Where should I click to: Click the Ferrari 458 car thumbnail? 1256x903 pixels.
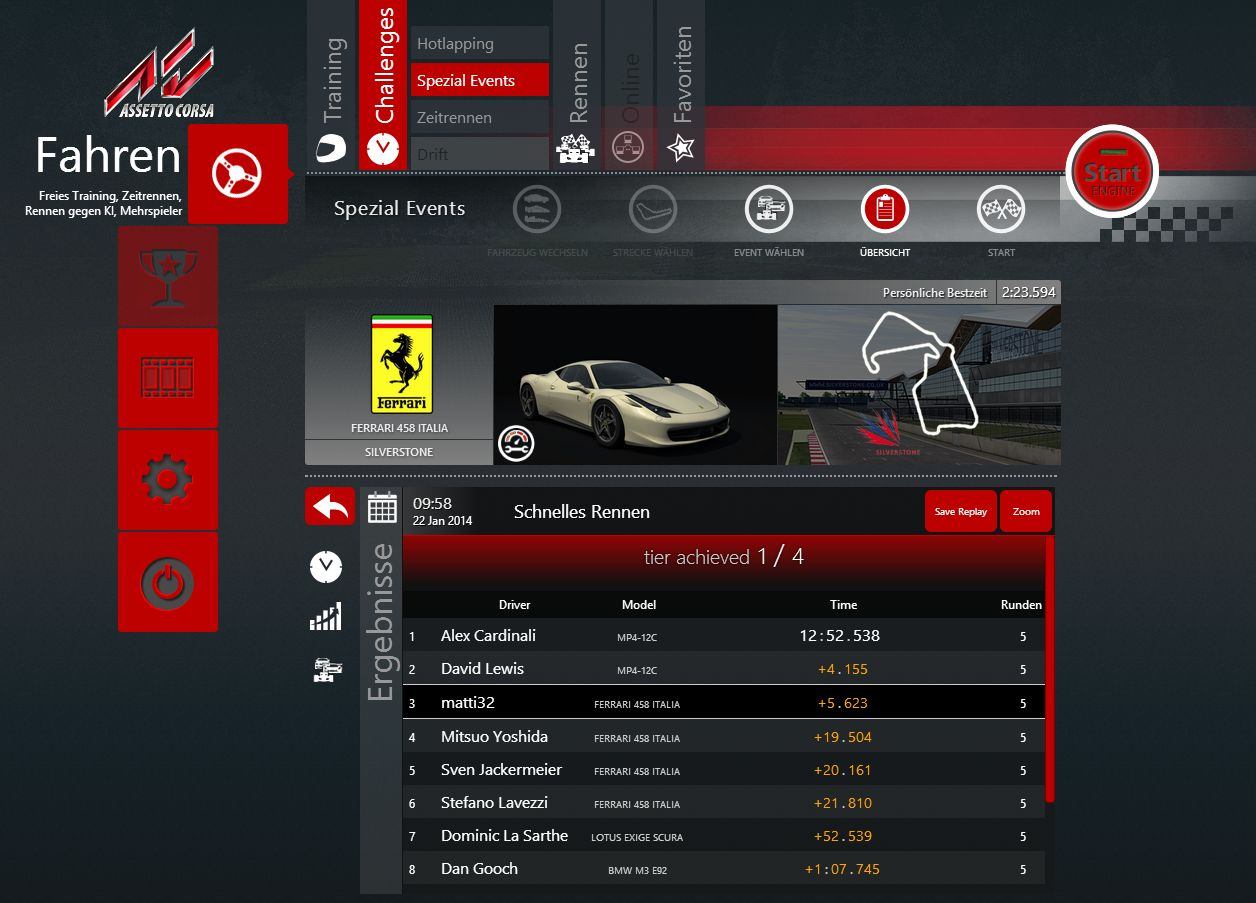[x=635, y=385]
